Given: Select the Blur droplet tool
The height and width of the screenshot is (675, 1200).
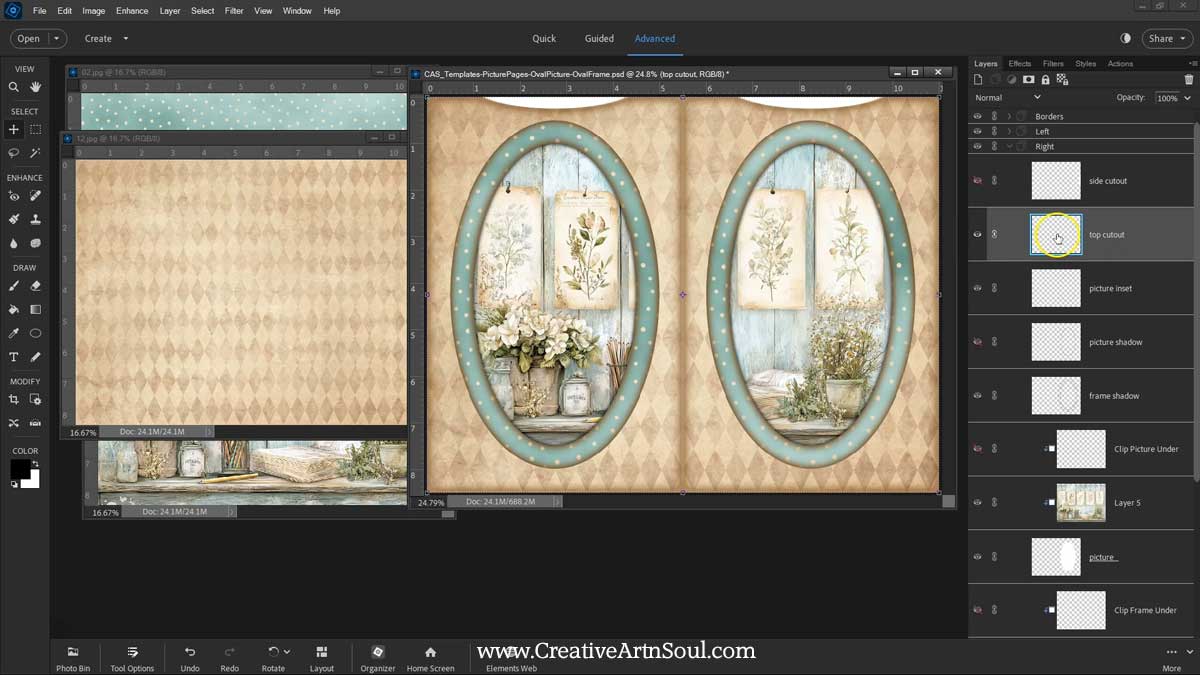Looking at the screenshot, I should click(14, 243).
